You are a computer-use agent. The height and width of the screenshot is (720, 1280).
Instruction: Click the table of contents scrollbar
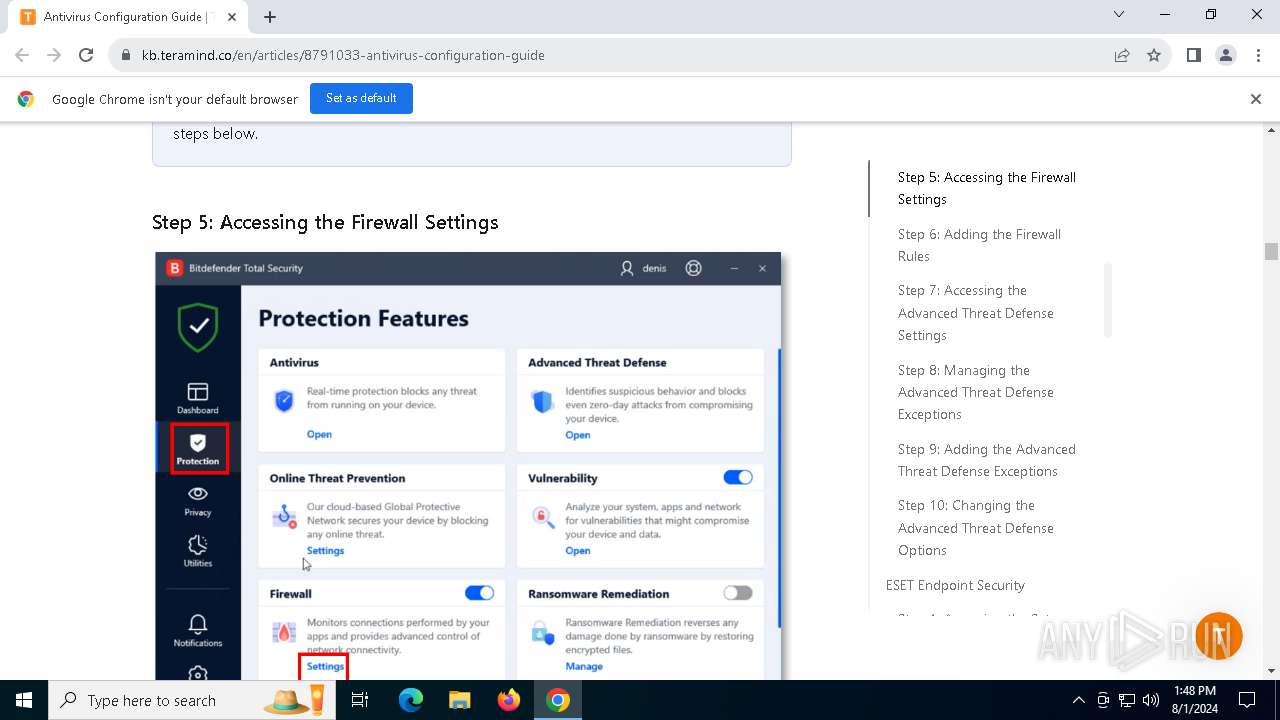click(x=1108, y=300)
